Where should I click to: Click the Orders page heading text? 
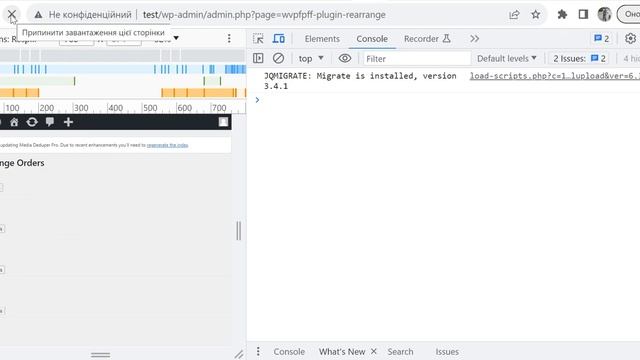tap(22, 163)
